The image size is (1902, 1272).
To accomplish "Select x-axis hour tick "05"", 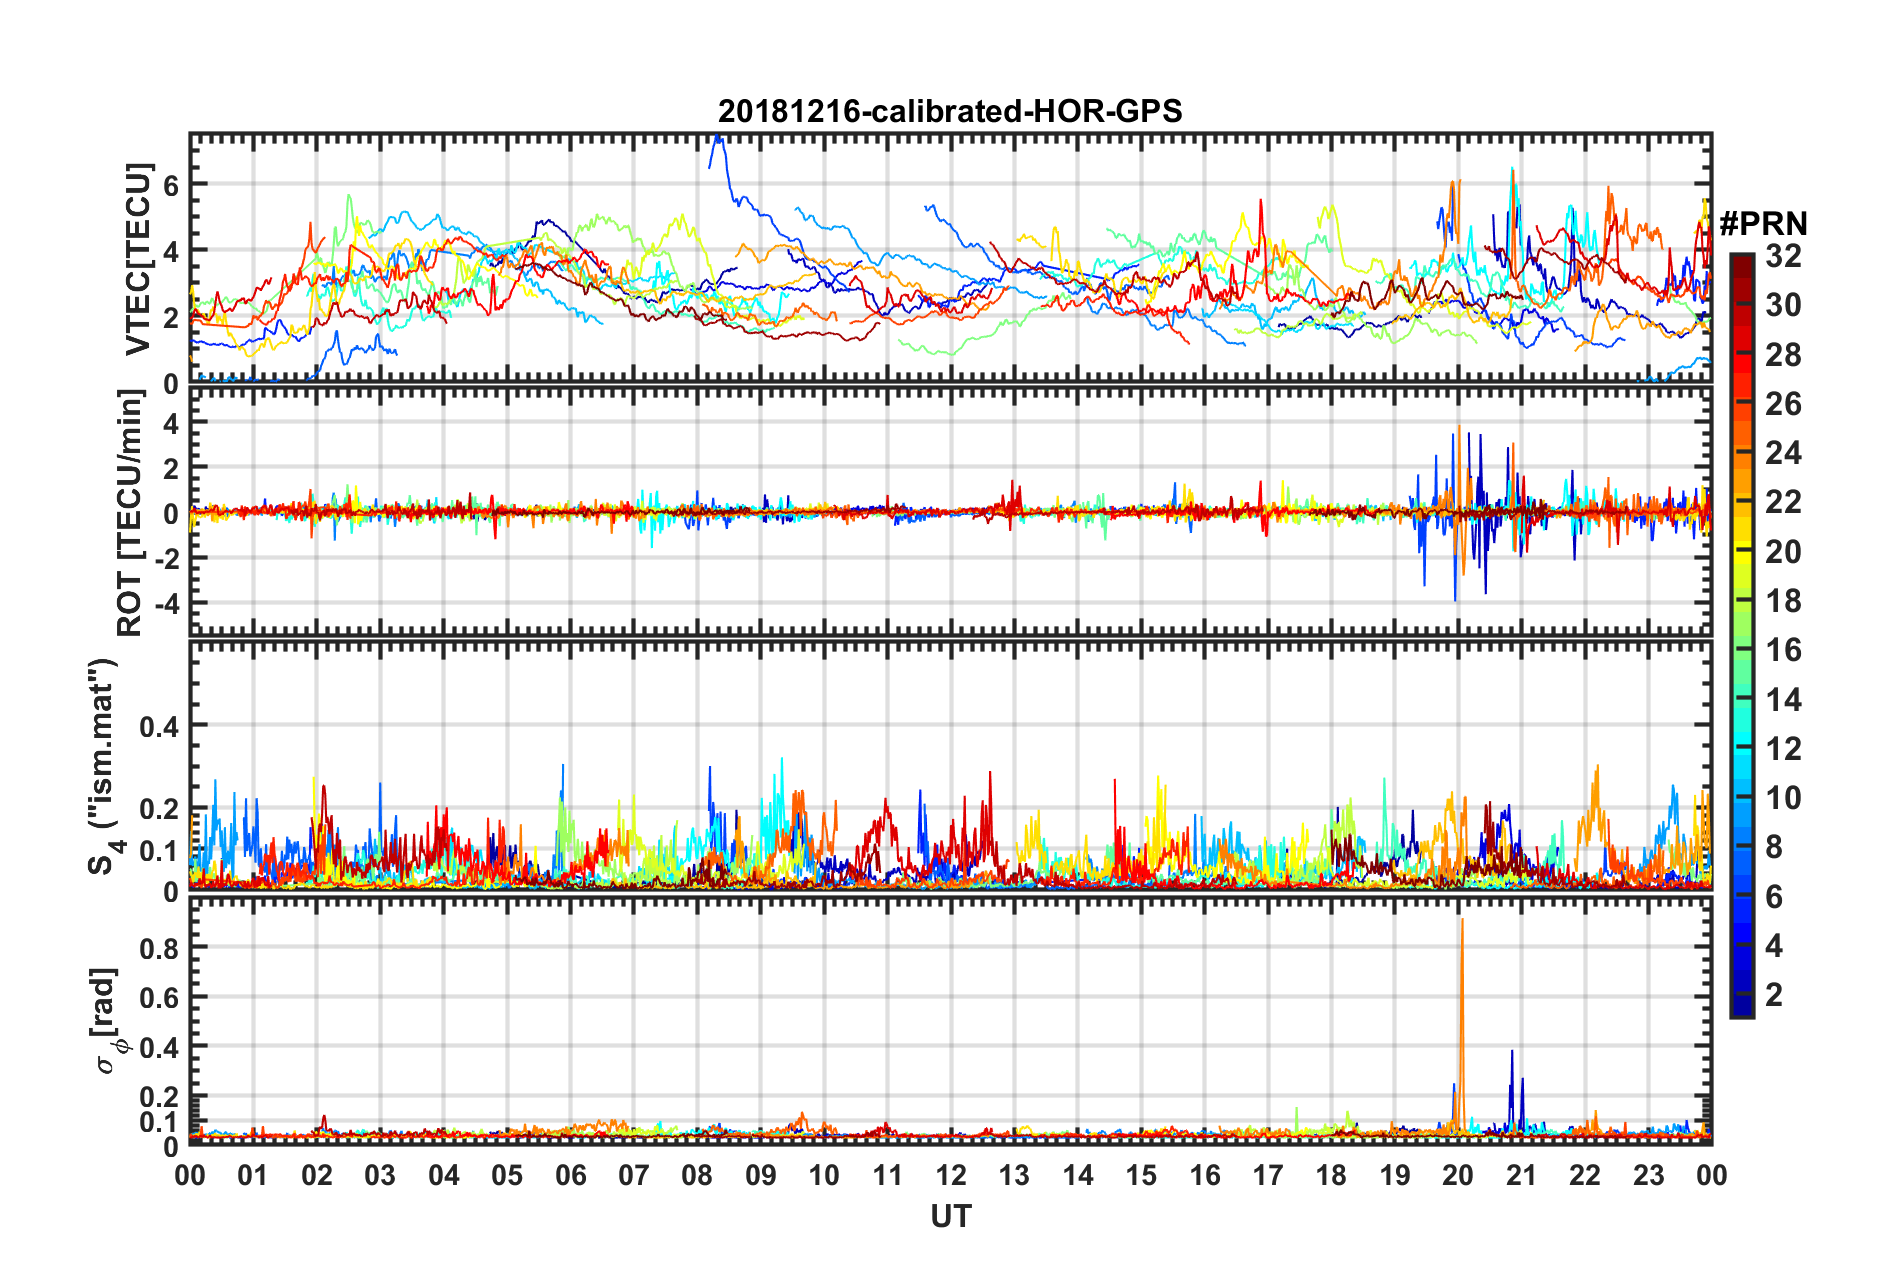I will [507, 1175].
